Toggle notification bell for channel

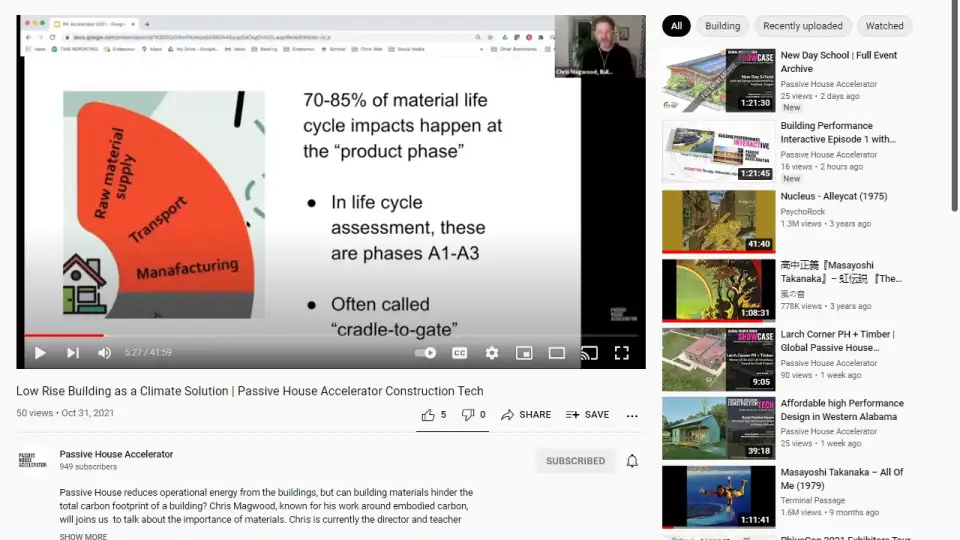[x=632, y=461]
